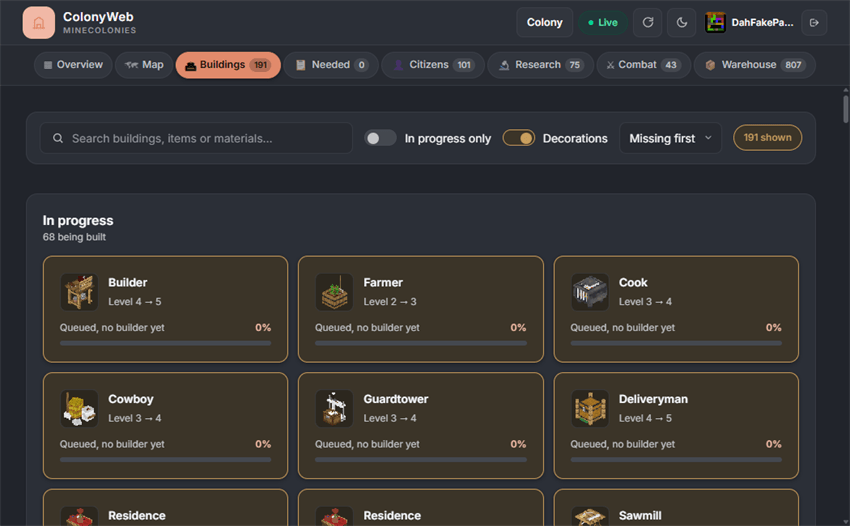Click the Overview tab grid icon
Viewport: 850px width, 526px height.
pyautogui.click(x=48, y=65)
